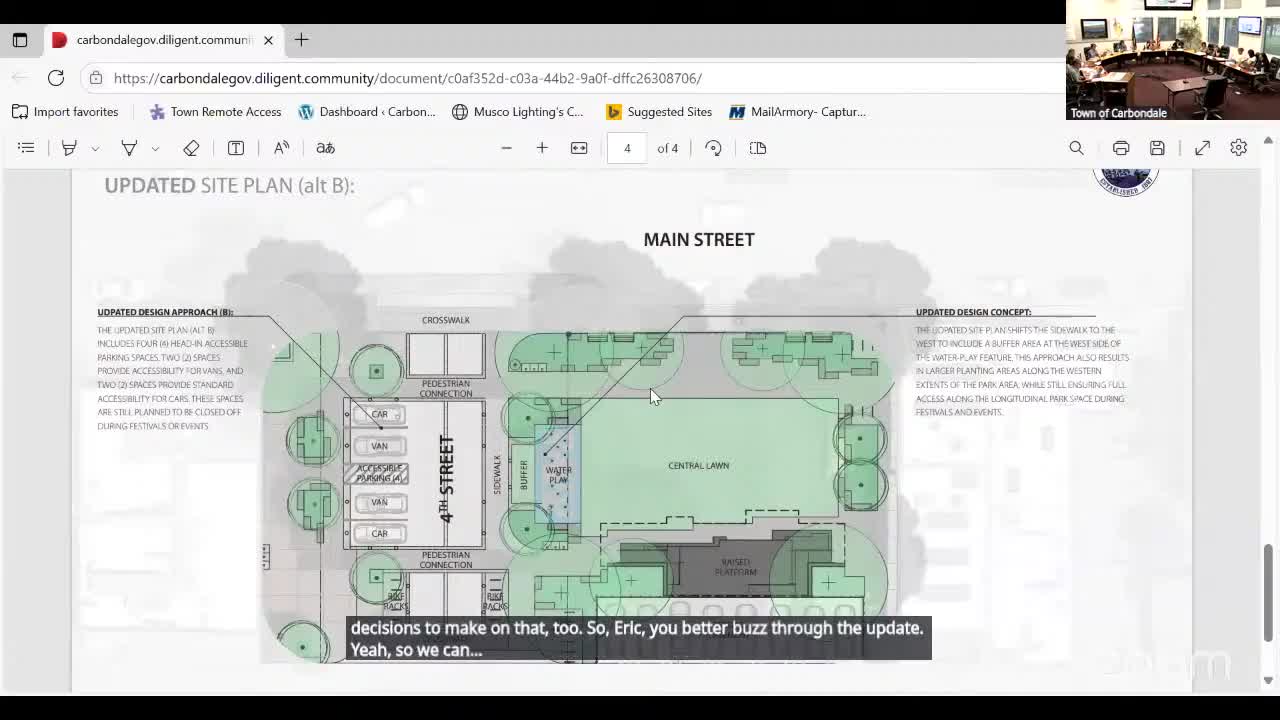
Task: Click the Town of Carbondale video thumbnail
Action: [x=1172, y=60]
